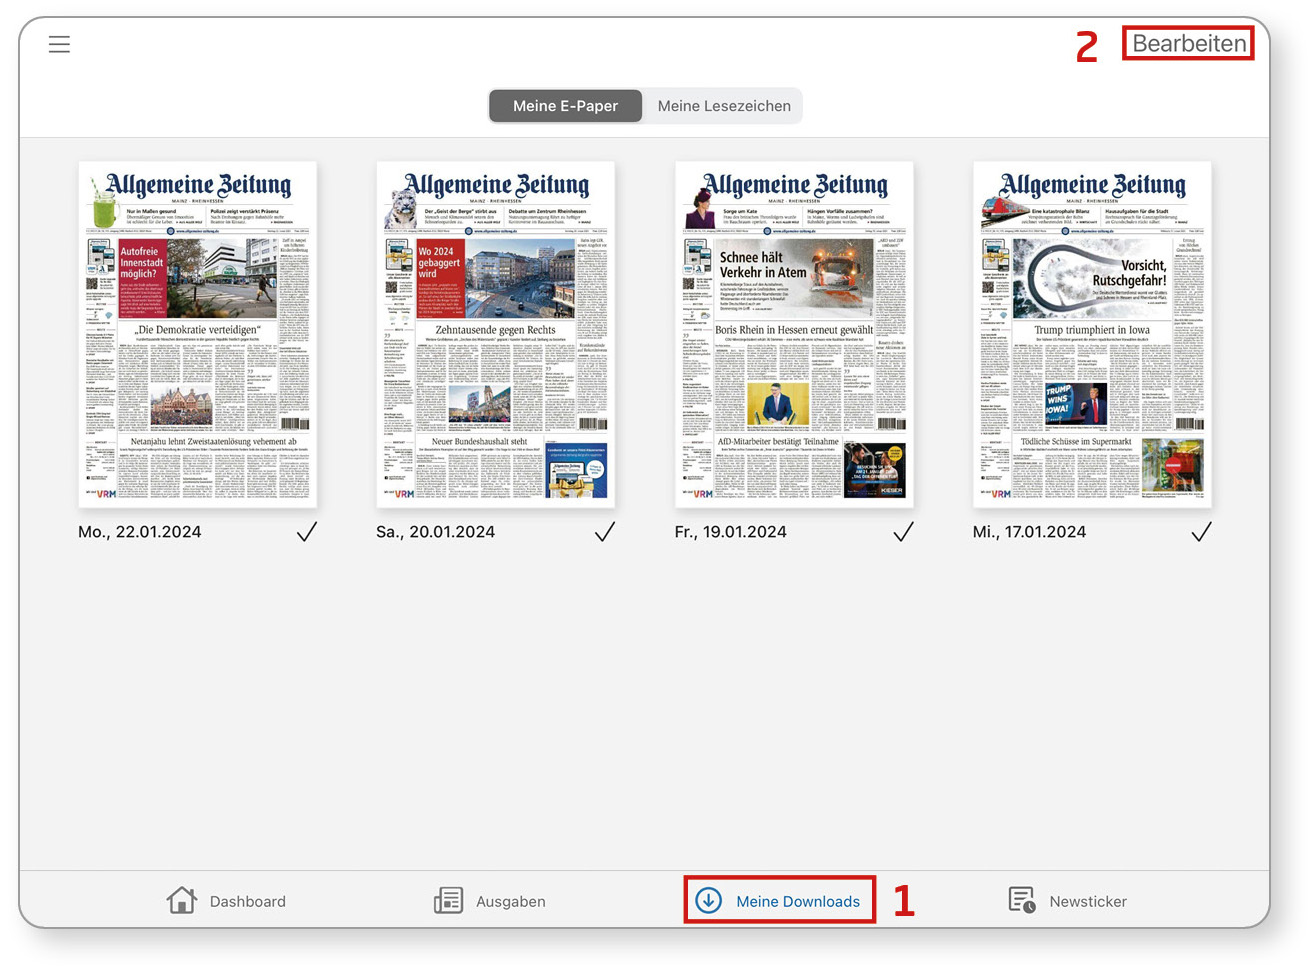The image size is (1313, 978).
Task: Go to the Ausgaben tab label
Action: (x=510, y=902)
